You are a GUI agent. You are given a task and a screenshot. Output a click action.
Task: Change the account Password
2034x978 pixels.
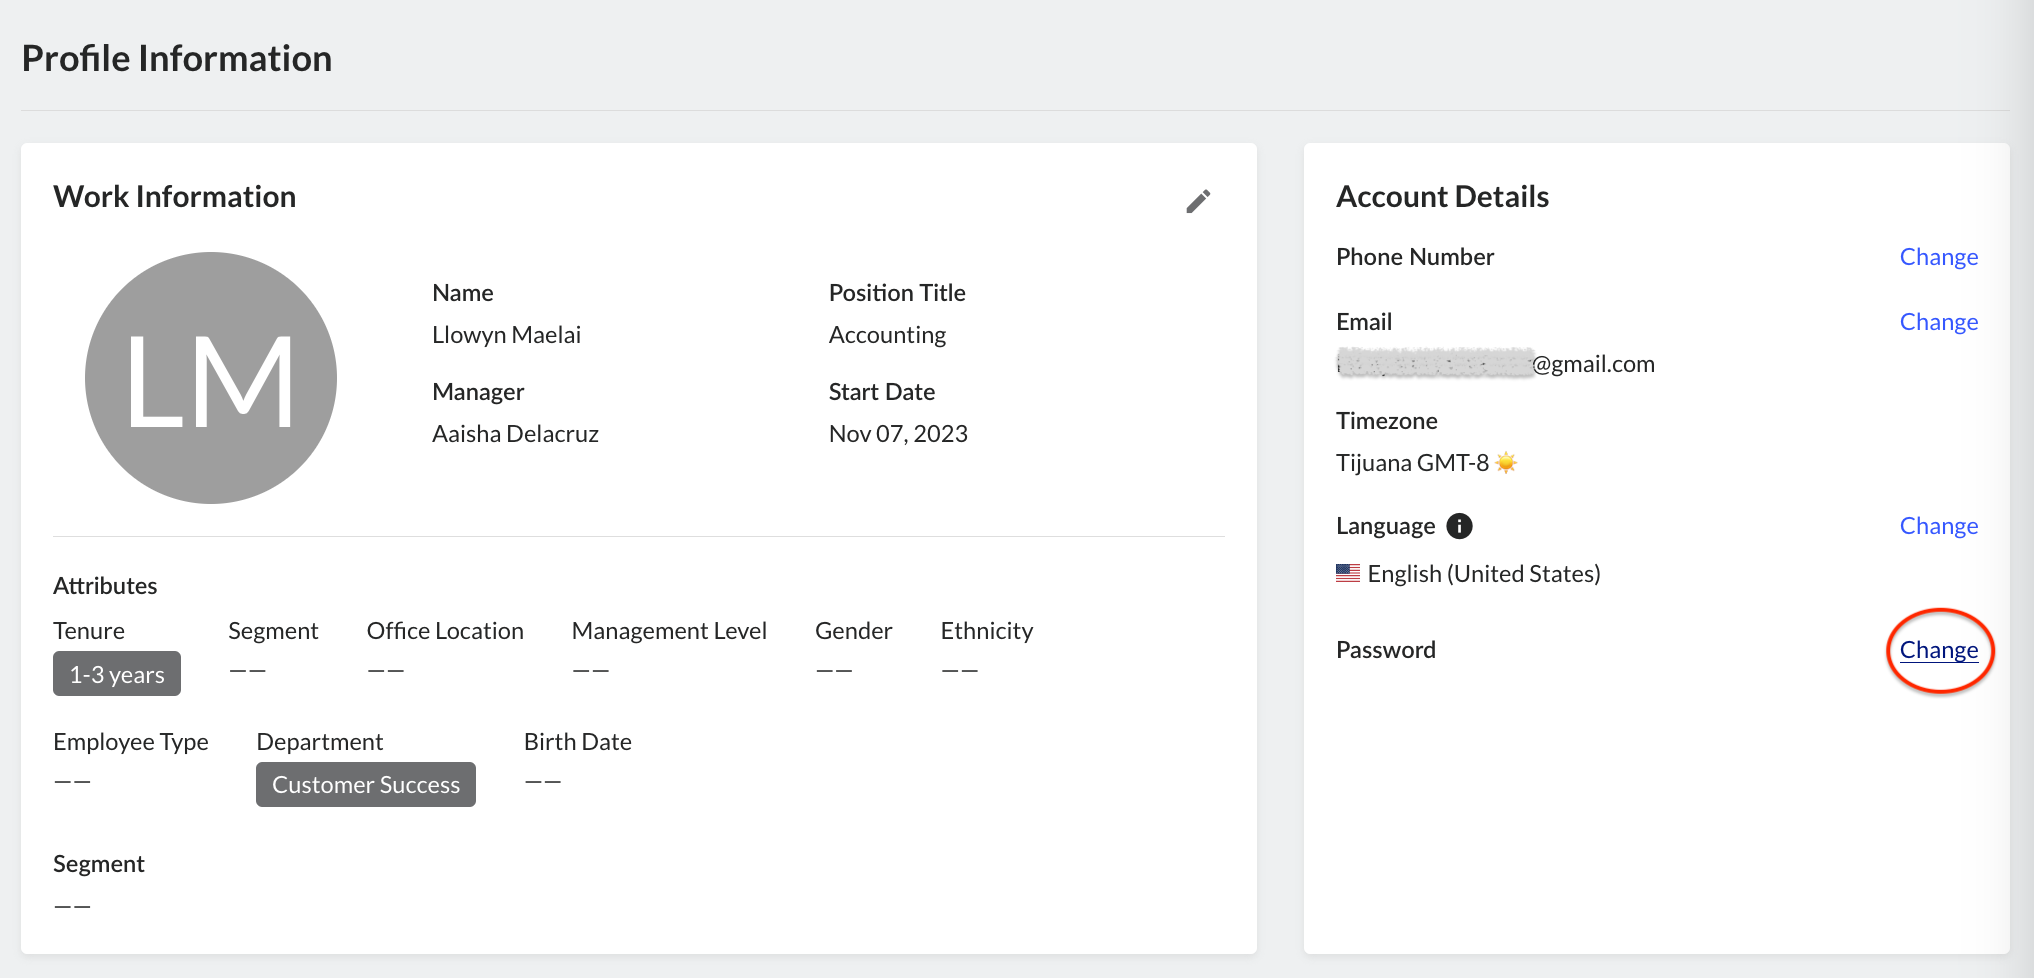[1938, 650]
